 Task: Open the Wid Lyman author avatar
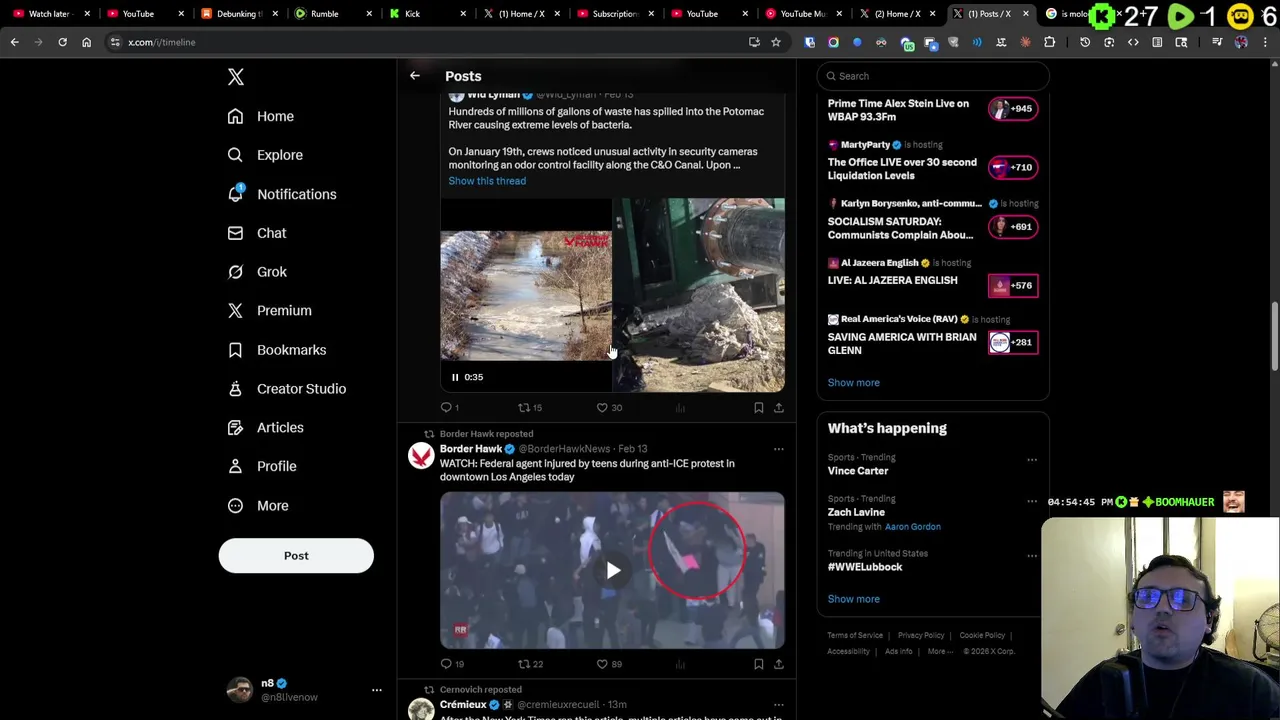(x=456, y=95)
